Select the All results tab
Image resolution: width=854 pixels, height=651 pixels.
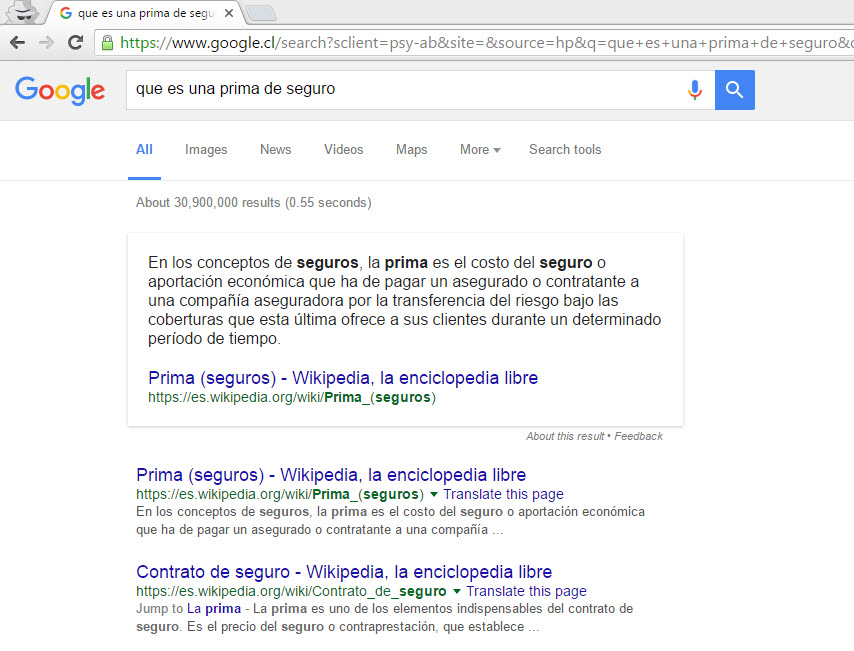[x=144, y=150]
